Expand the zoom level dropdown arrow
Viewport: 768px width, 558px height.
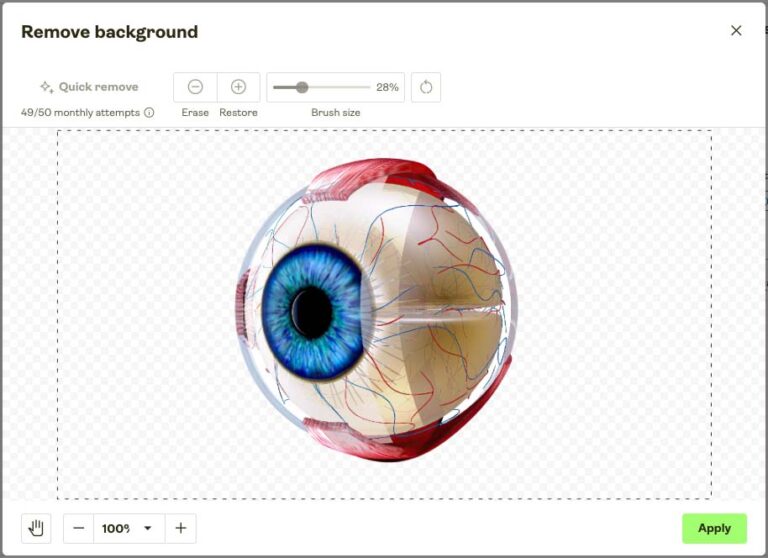tap(148, 528)
